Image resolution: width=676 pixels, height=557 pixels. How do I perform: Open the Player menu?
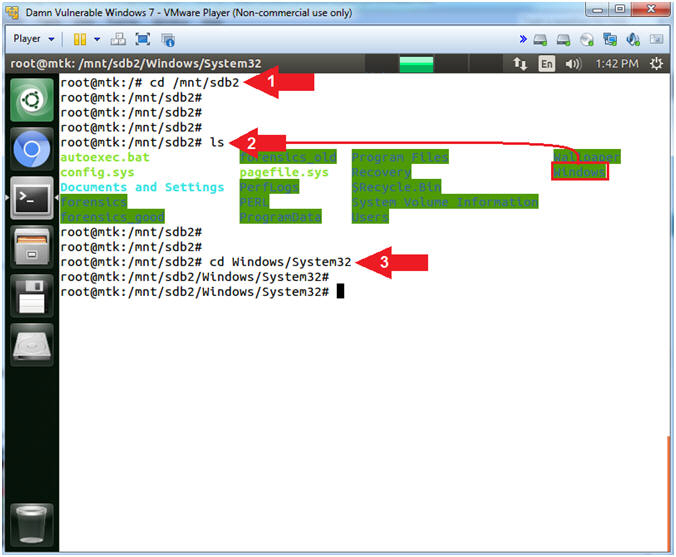[27, 39]
